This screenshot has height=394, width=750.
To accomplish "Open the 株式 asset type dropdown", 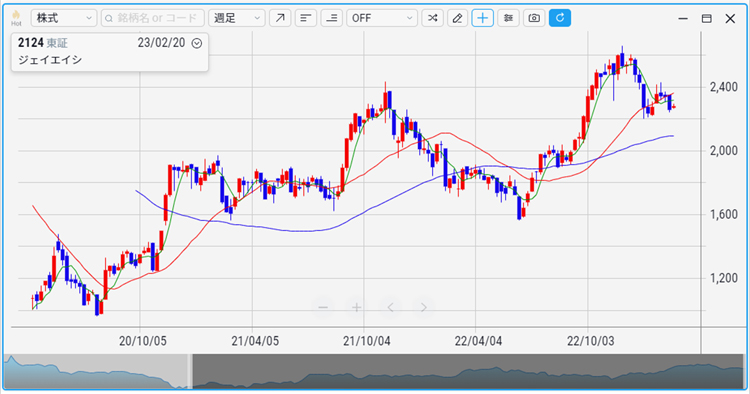I will [64, 18].
